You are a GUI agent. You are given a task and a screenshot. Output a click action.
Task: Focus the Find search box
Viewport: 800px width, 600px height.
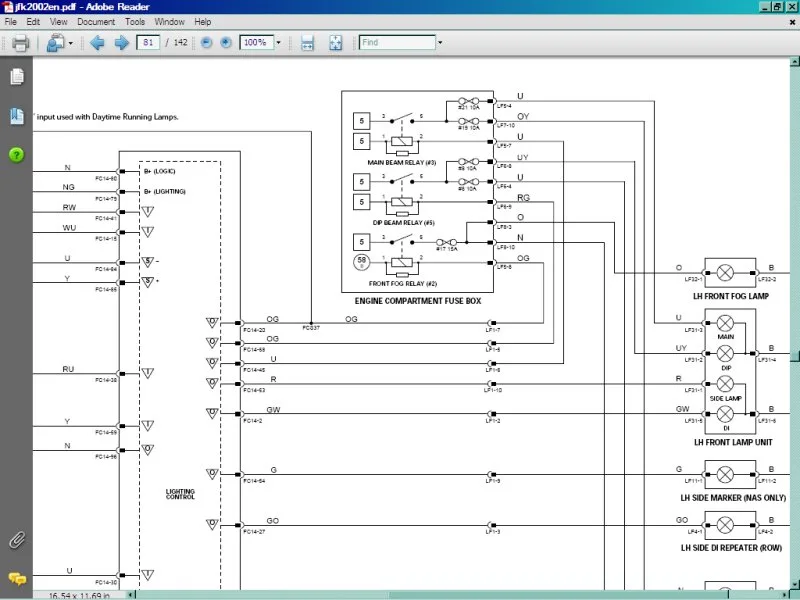click(397, 42)
